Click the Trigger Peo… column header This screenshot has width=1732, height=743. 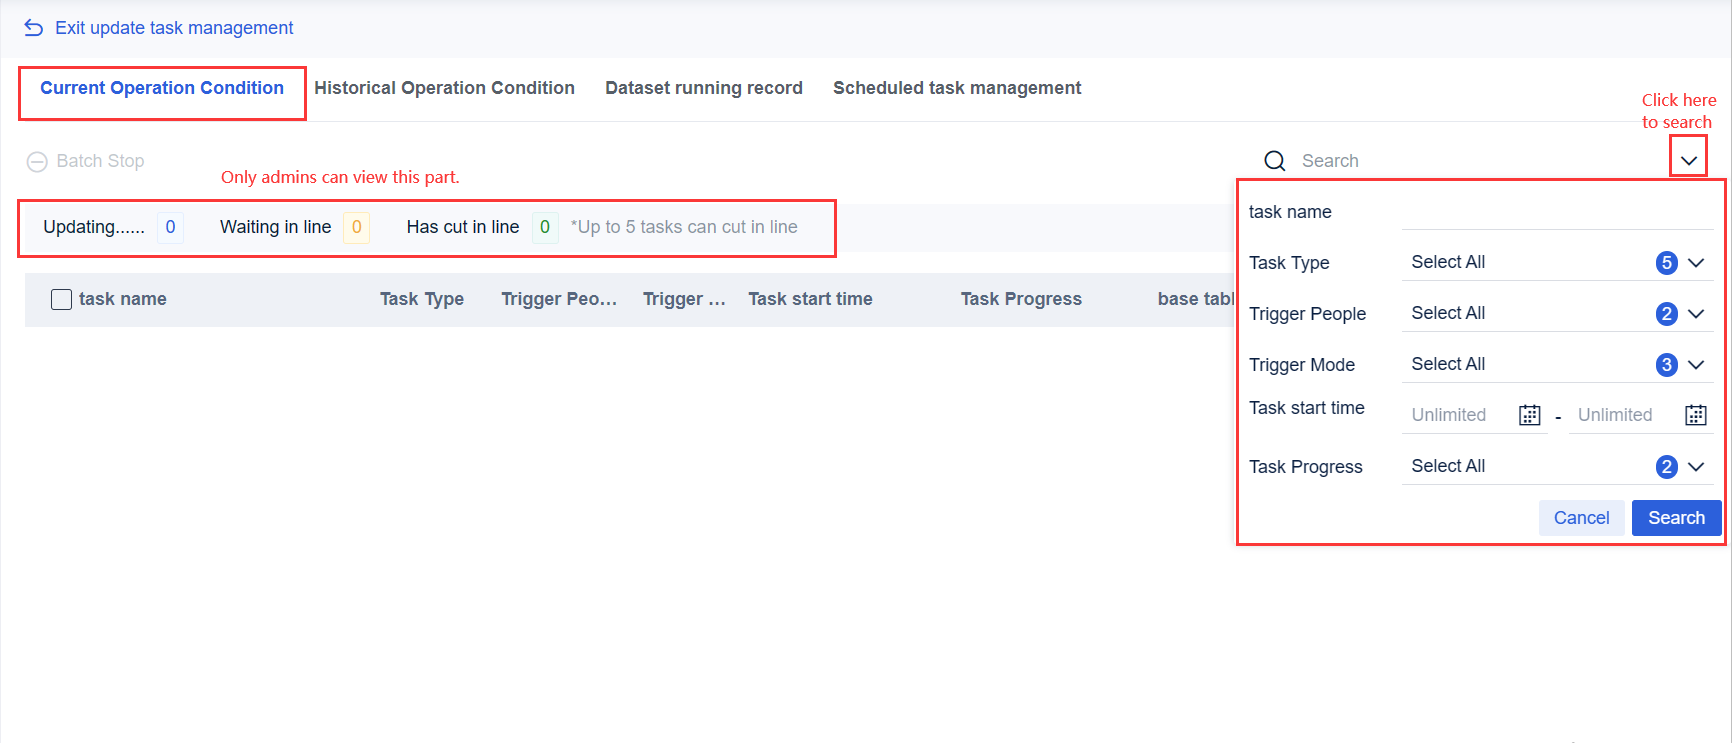(x=559, y=299)
